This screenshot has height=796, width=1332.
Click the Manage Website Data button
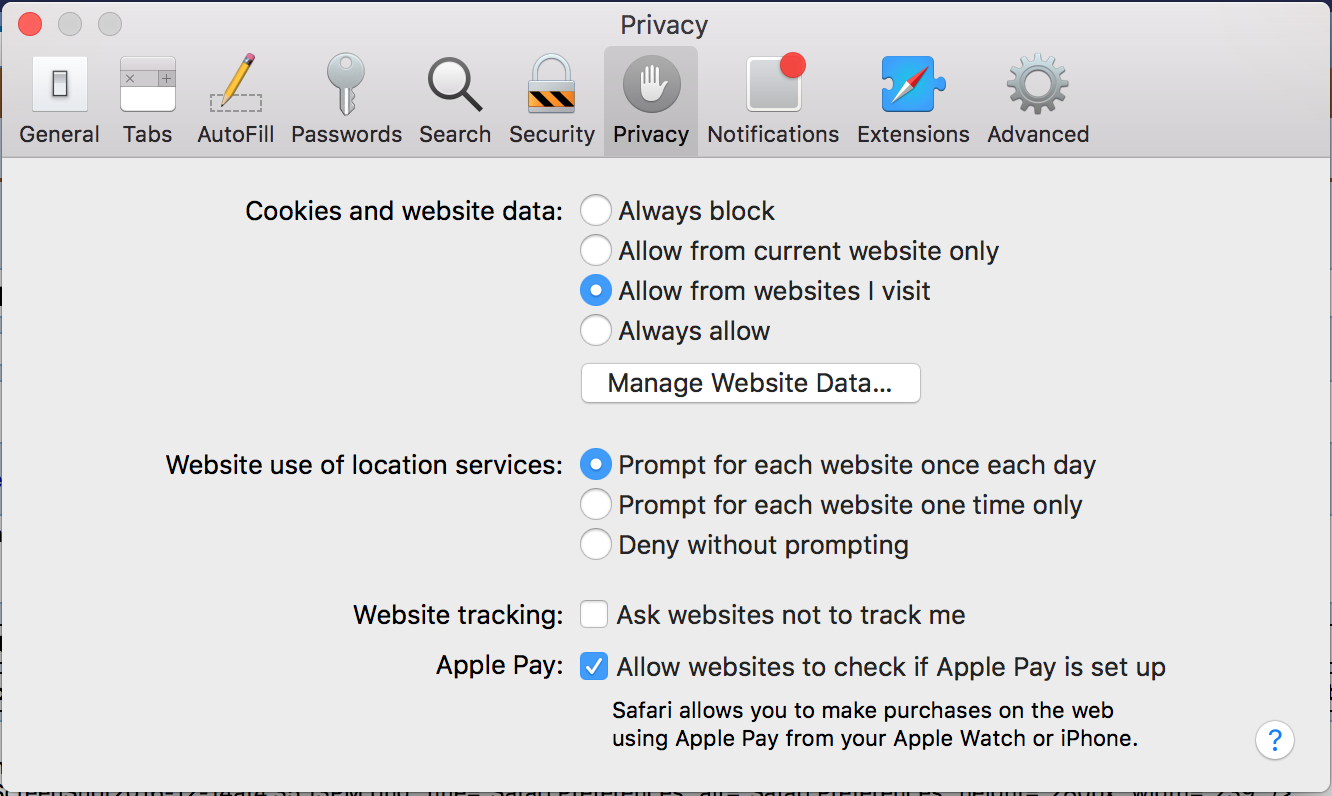click(x=750, y=383)
